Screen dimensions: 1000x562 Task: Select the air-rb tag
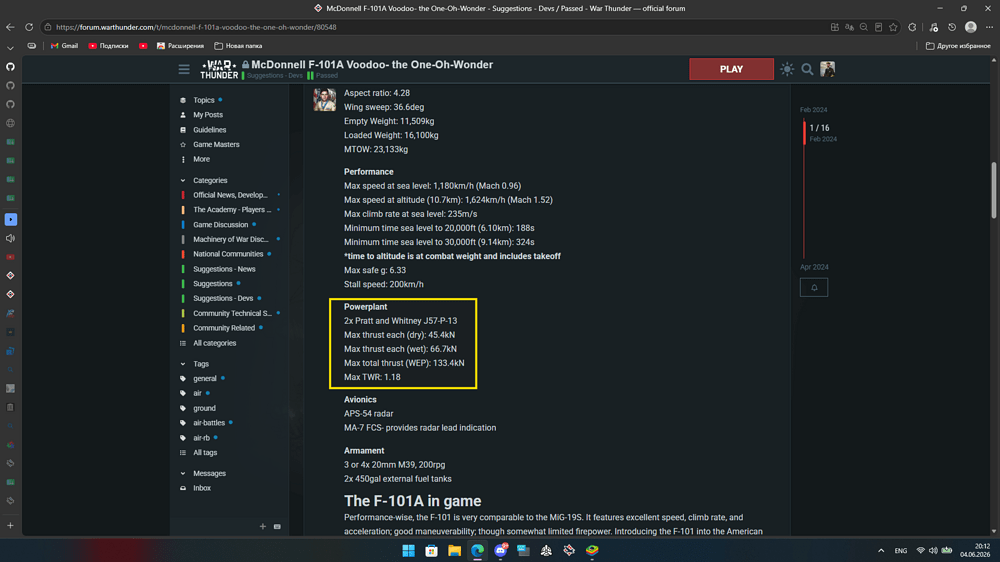[201, 438]
